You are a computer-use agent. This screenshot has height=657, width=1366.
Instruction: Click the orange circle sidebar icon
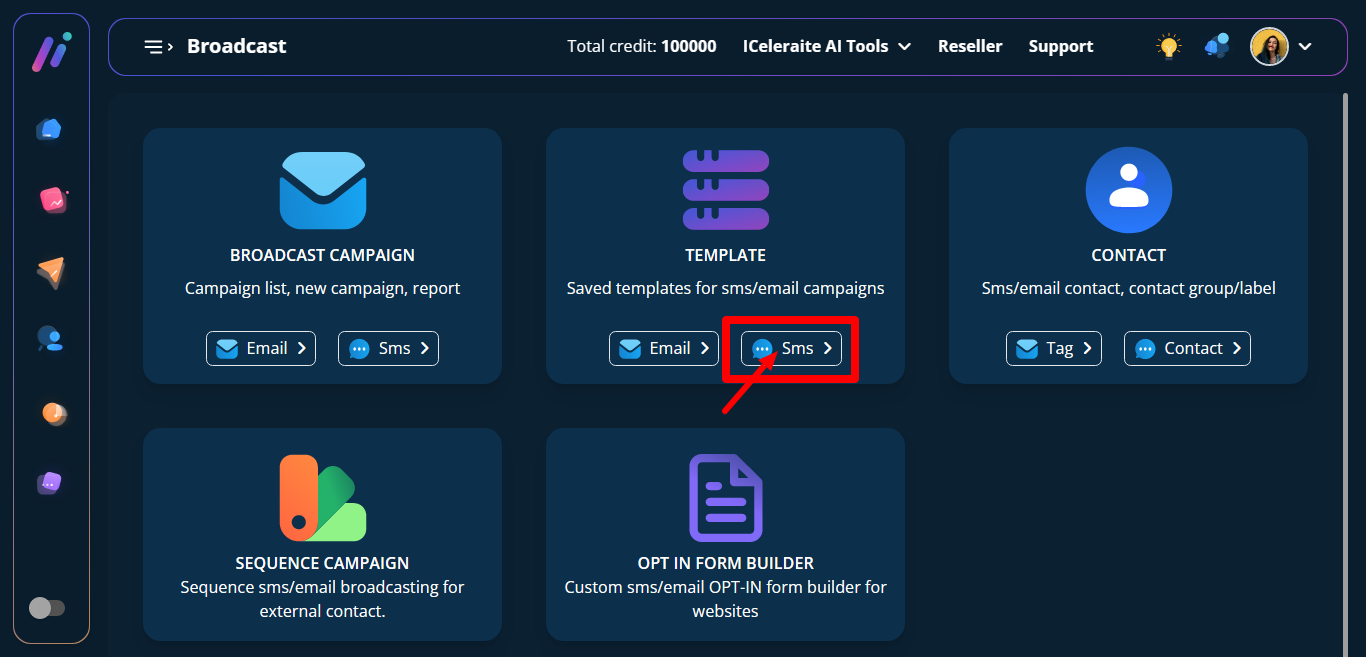click(53, 413)
